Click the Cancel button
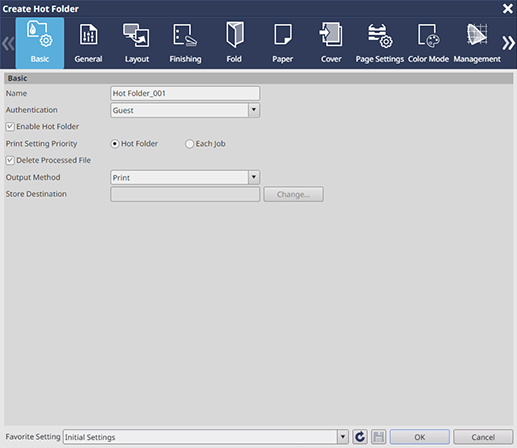 [x=483, y=437]
